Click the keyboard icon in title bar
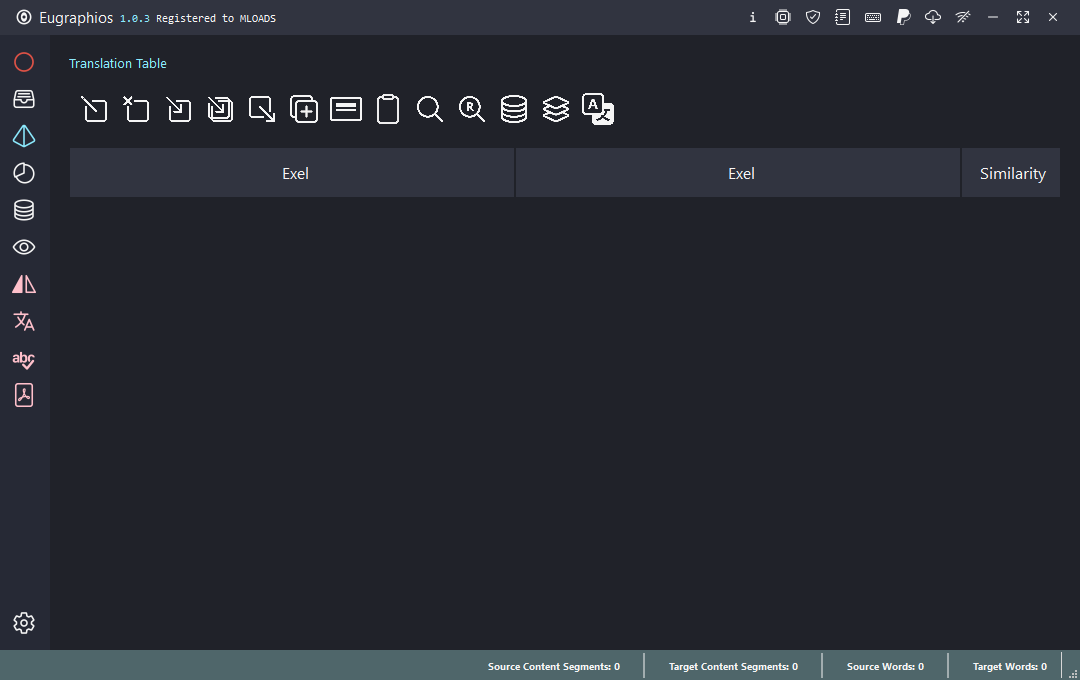1080x680 pixels. tap(873, 17)
